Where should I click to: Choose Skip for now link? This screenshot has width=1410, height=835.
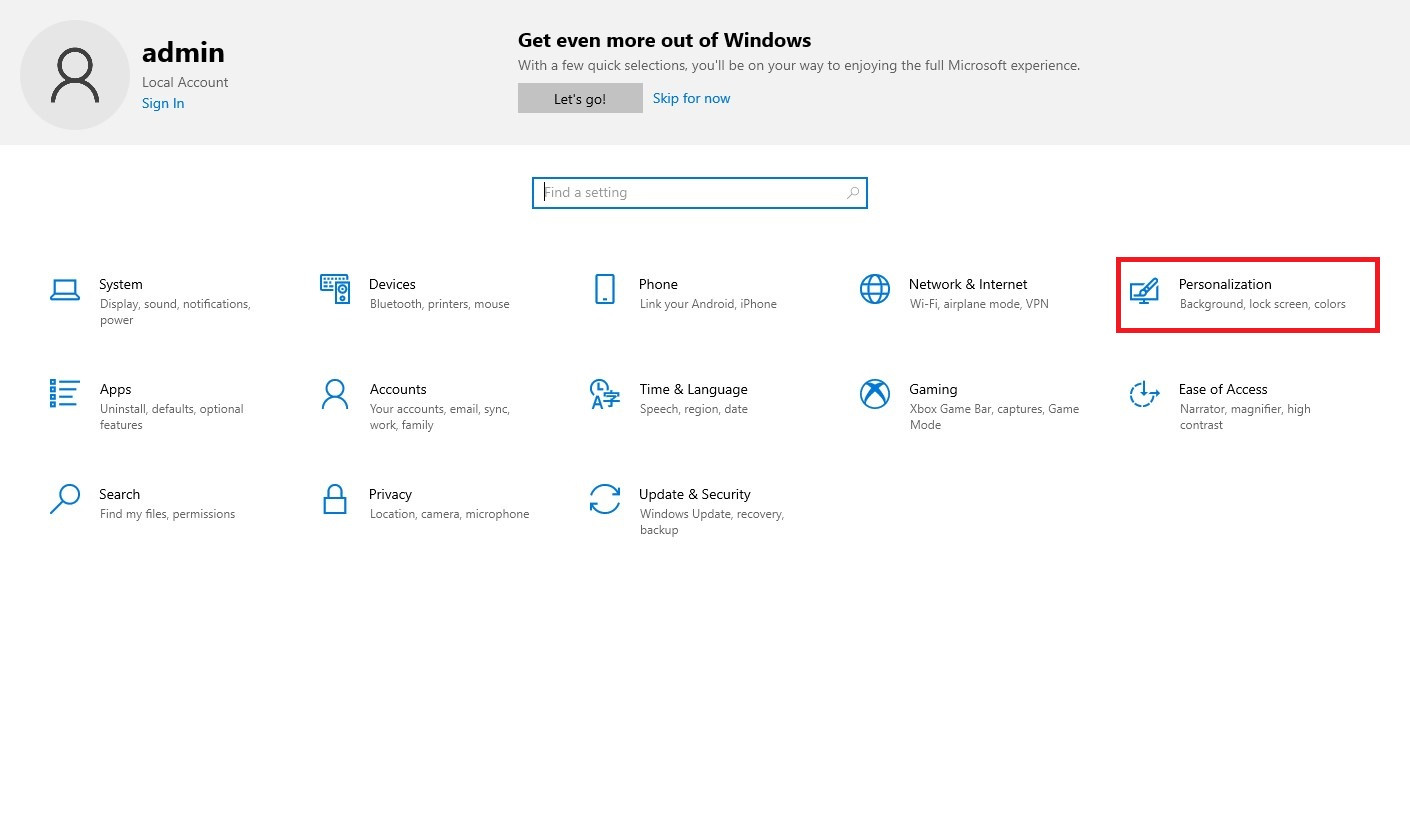click(691, 98)
